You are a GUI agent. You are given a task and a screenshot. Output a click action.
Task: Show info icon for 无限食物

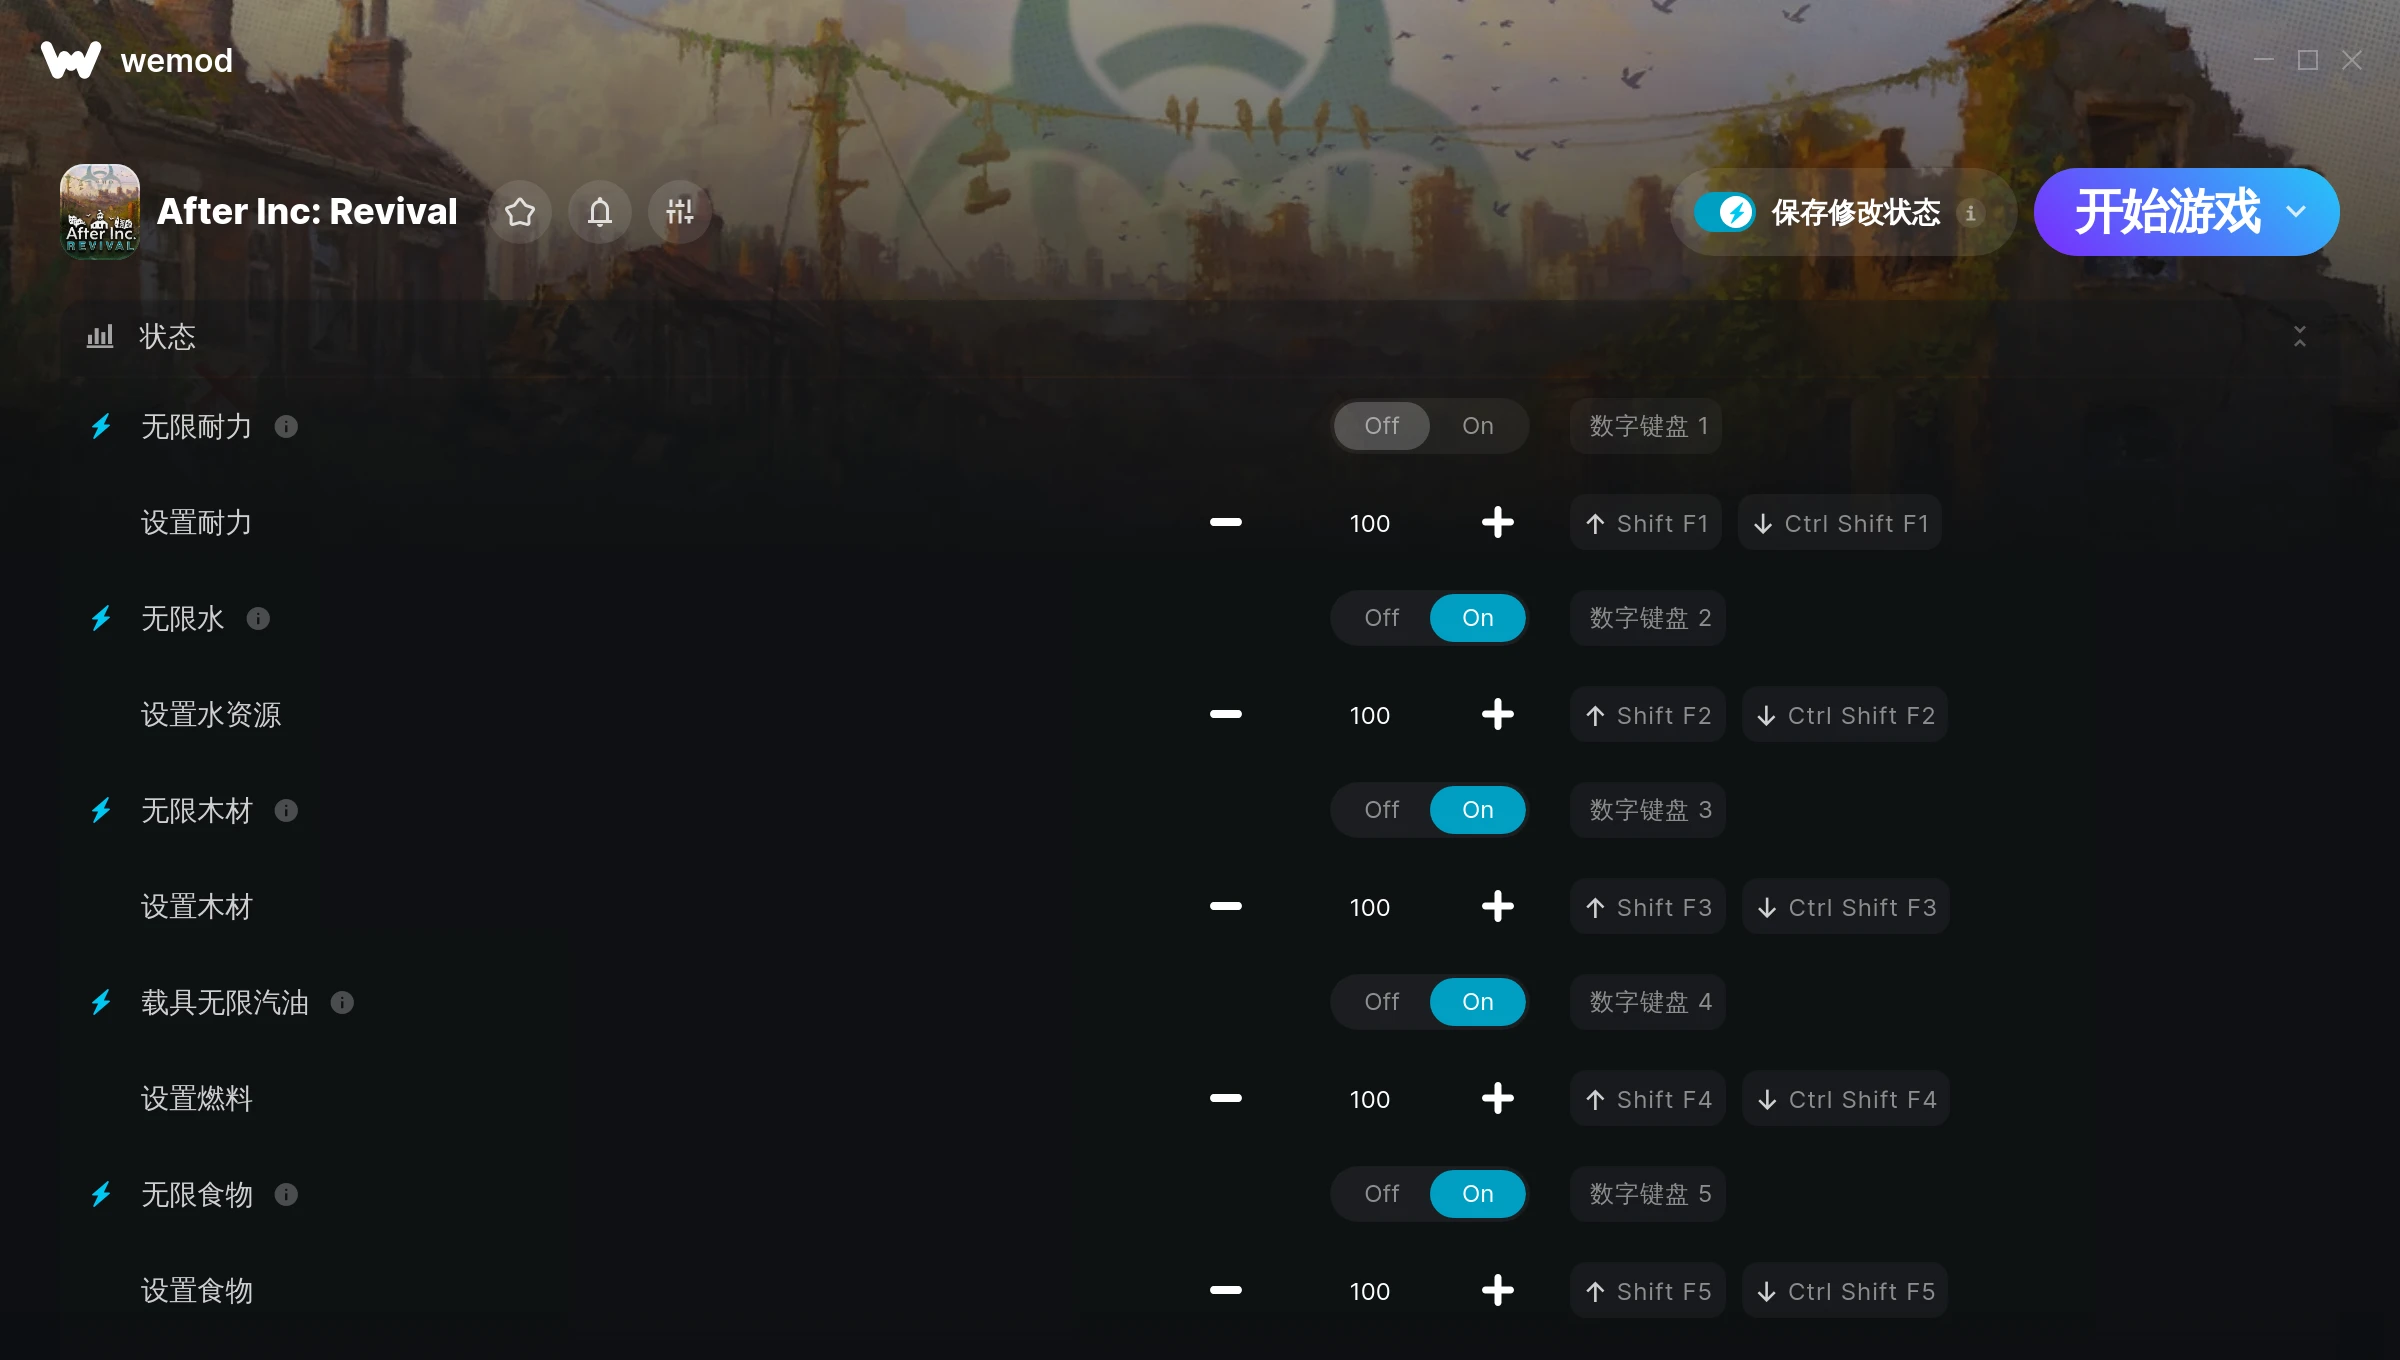coord(286,1195)
